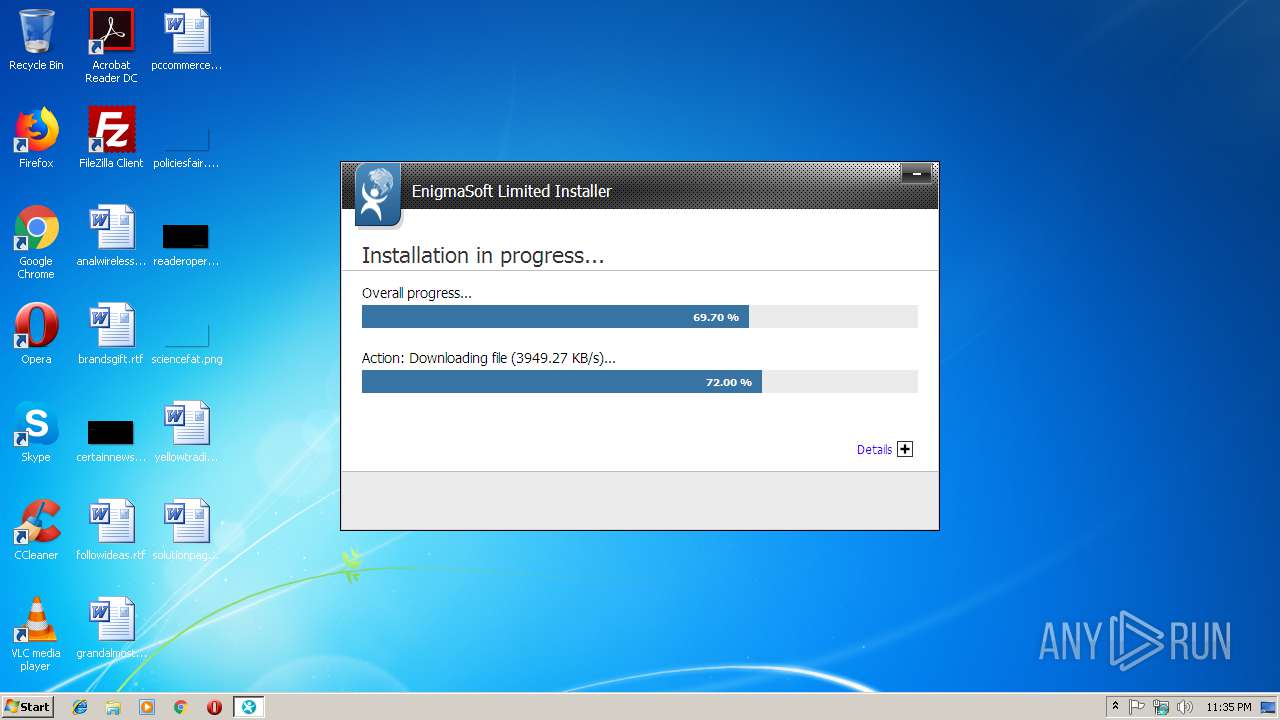This screenshot has width=1280, height=720.
Task: Click the 11:35 PM clock
Action: [x=1228, y=707]
